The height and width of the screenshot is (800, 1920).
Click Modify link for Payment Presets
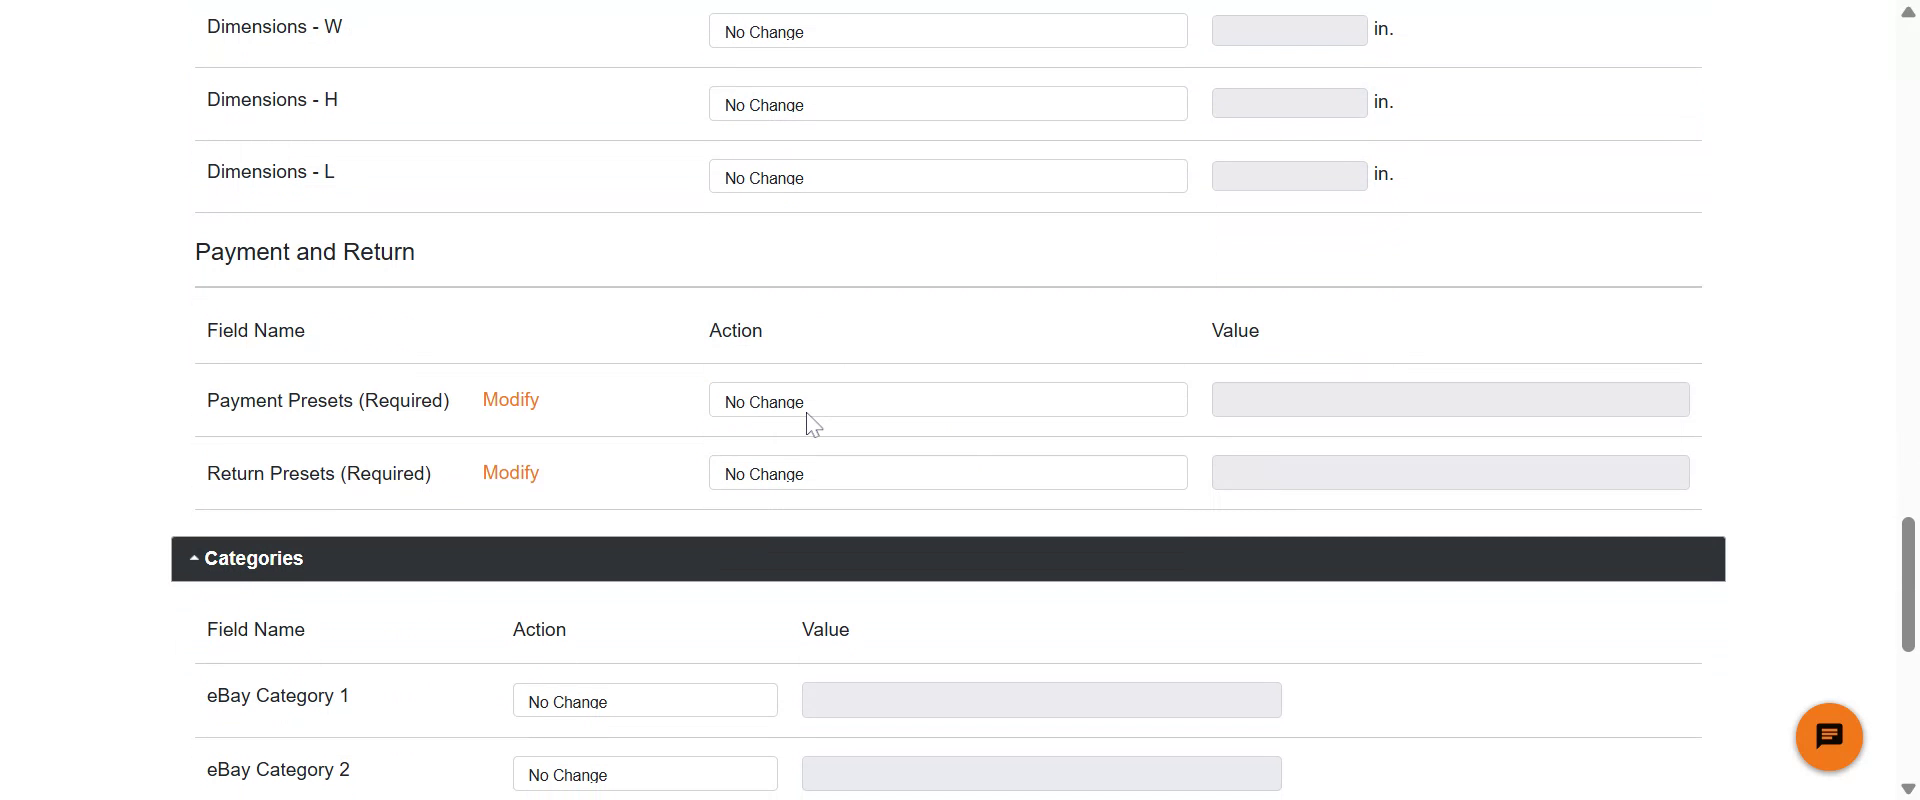click(x=510, y=400)
